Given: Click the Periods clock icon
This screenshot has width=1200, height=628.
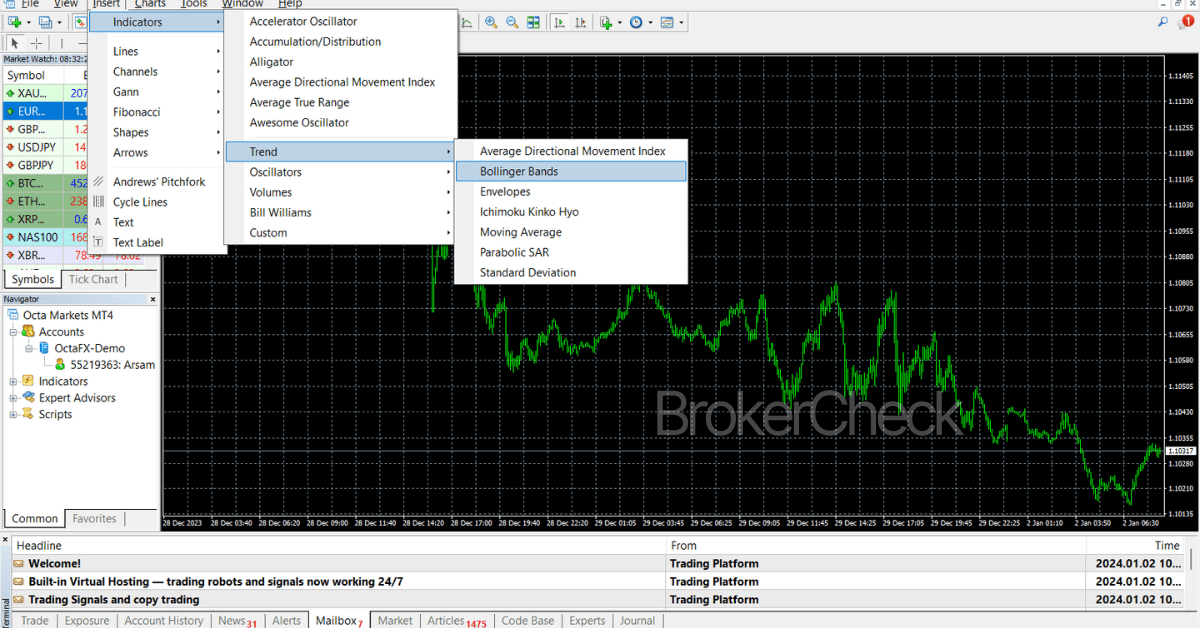Looking at the screenshot, I should [637, 22].
